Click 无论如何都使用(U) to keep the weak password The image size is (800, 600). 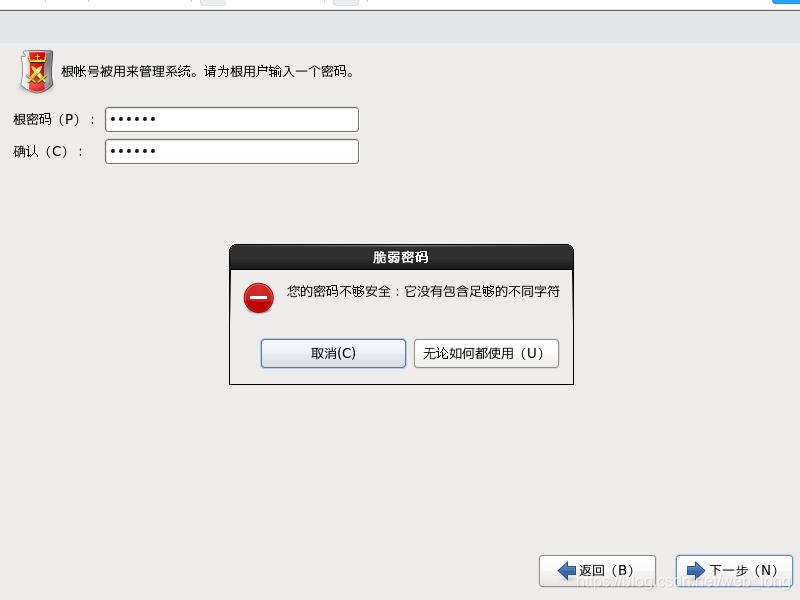486,353
